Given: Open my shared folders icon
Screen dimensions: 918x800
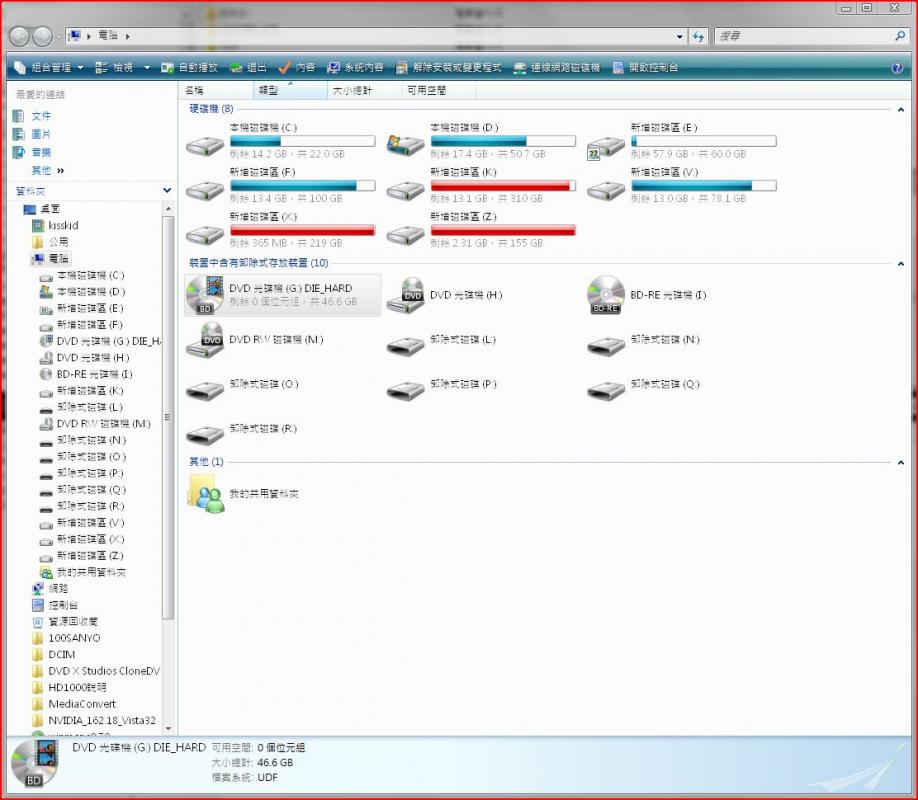Looking at the screenshot, I should (x=206, y=494).
